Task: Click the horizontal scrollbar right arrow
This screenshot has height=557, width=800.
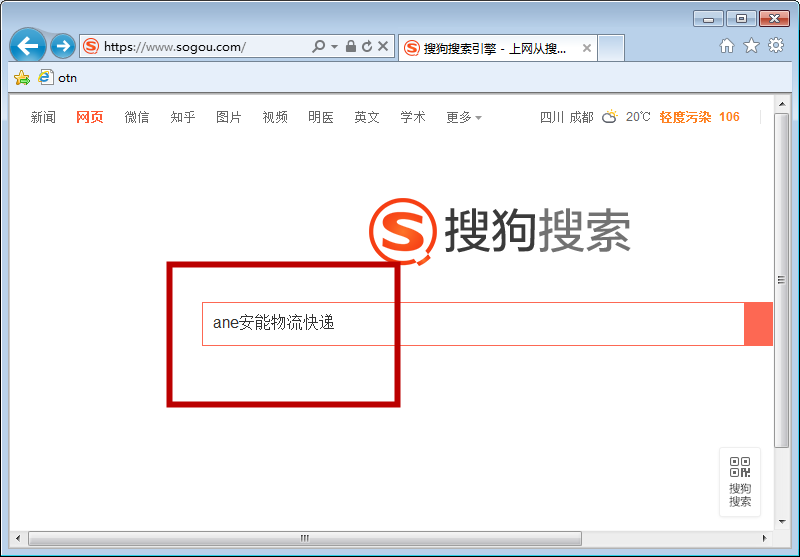Action: [764, 538]
